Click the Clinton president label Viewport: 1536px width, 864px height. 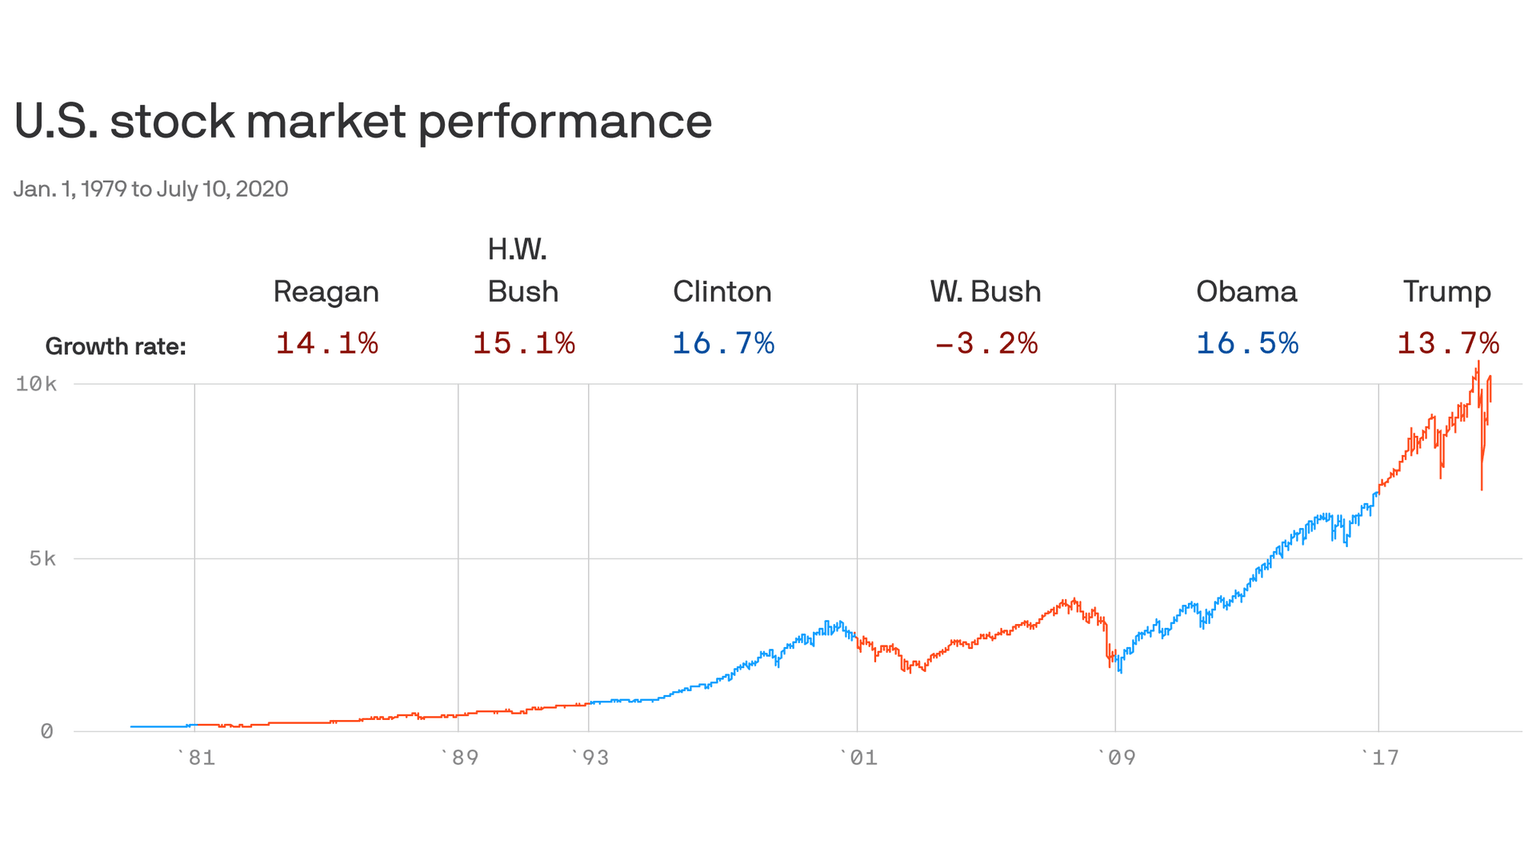(722, 292)
